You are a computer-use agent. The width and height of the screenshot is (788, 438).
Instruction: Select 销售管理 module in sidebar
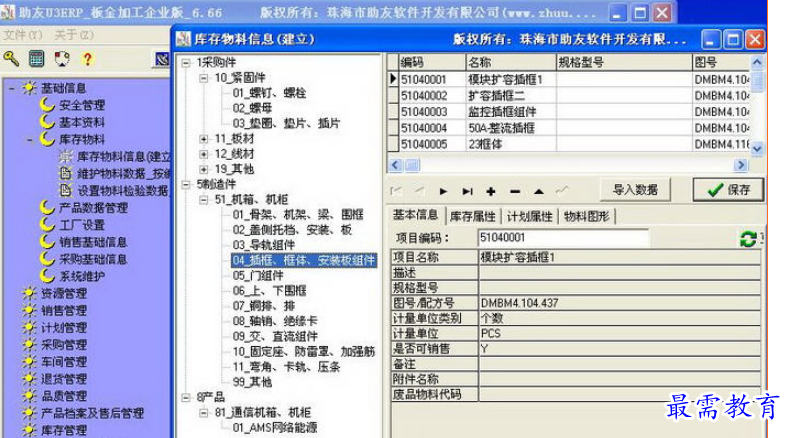tap(64, 310)
